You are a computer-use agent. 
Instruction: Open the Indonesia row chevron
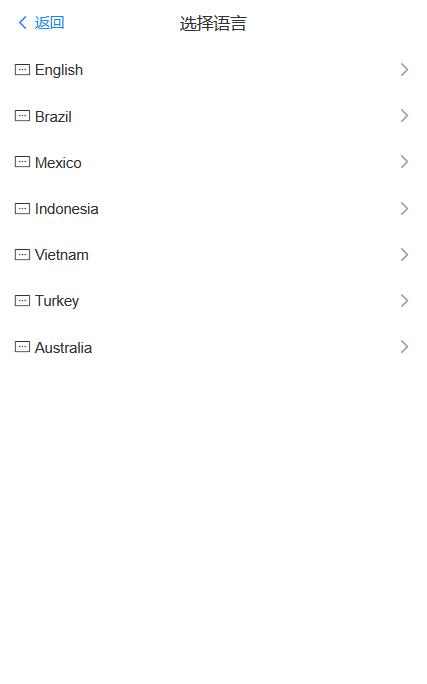(x=404, y=209)
